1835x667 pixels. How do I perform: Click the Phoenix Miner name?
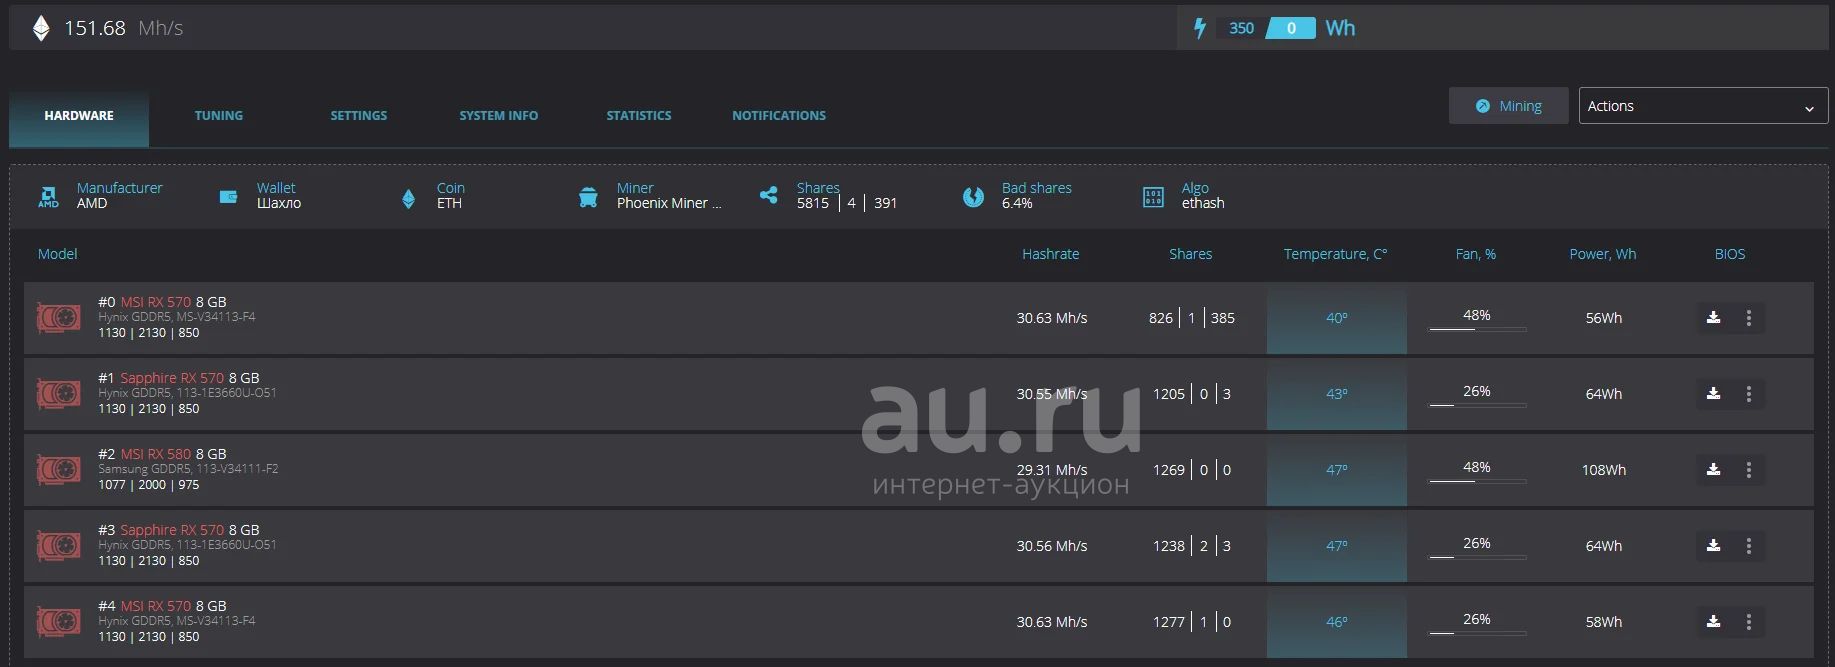(668, 203)
